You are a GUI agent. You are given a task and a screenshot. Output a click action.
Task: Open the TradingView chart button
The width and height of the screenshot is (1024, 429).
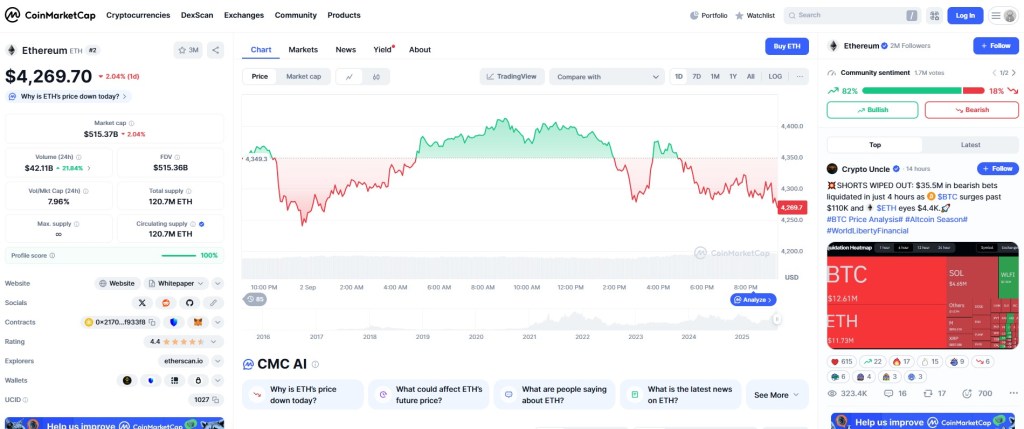(512, 76)
